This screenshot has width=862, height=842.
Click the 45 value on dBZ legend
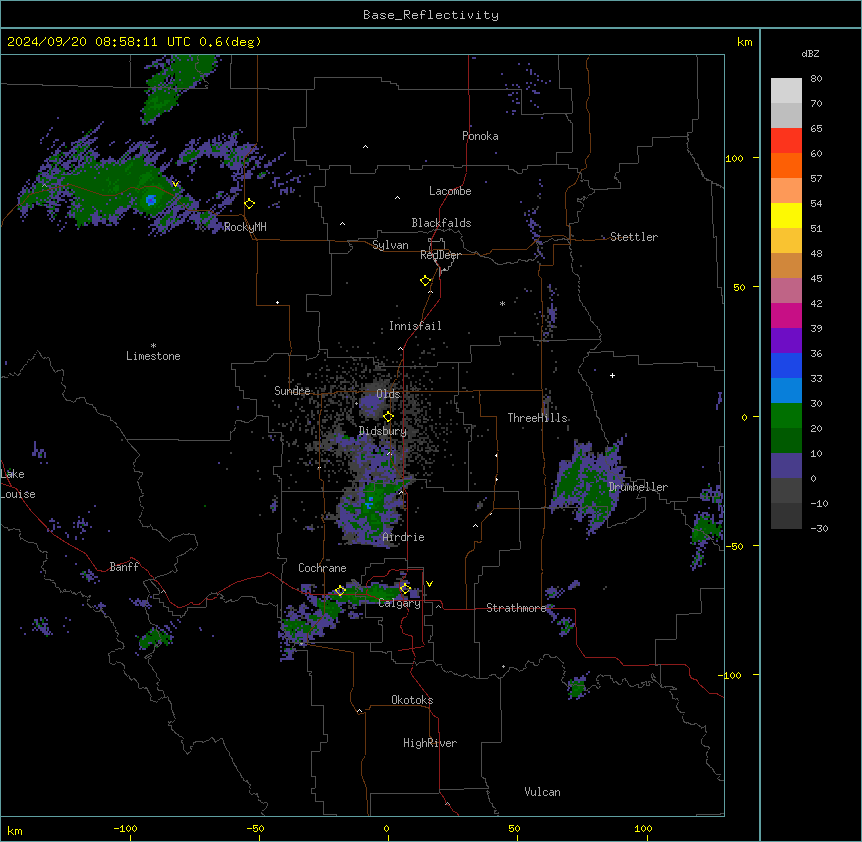click(816, 279)
